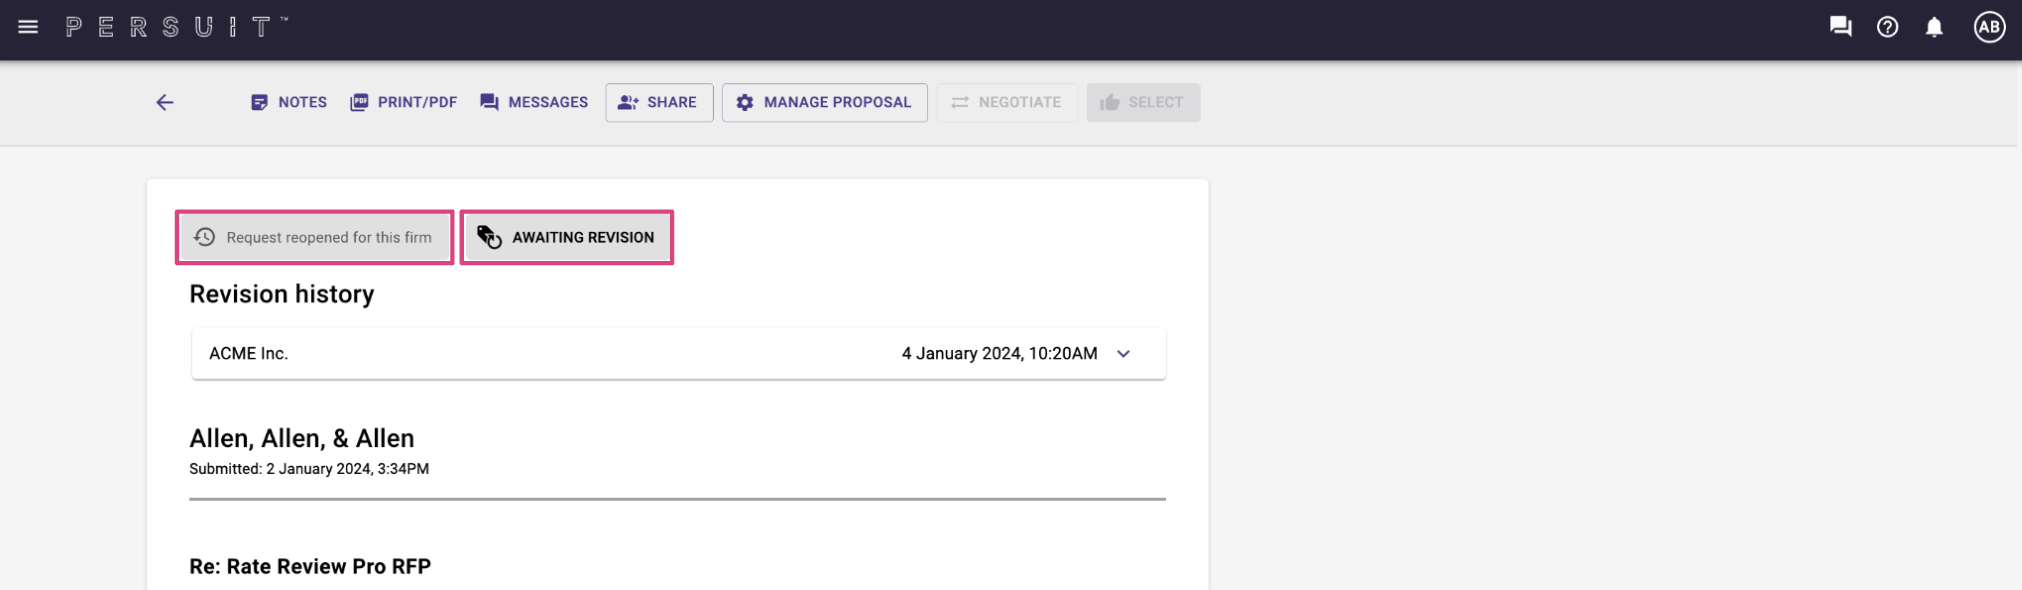Click the Print/PDF button
The height and width of the screenshot is (590, 2022).
point(403,102)
